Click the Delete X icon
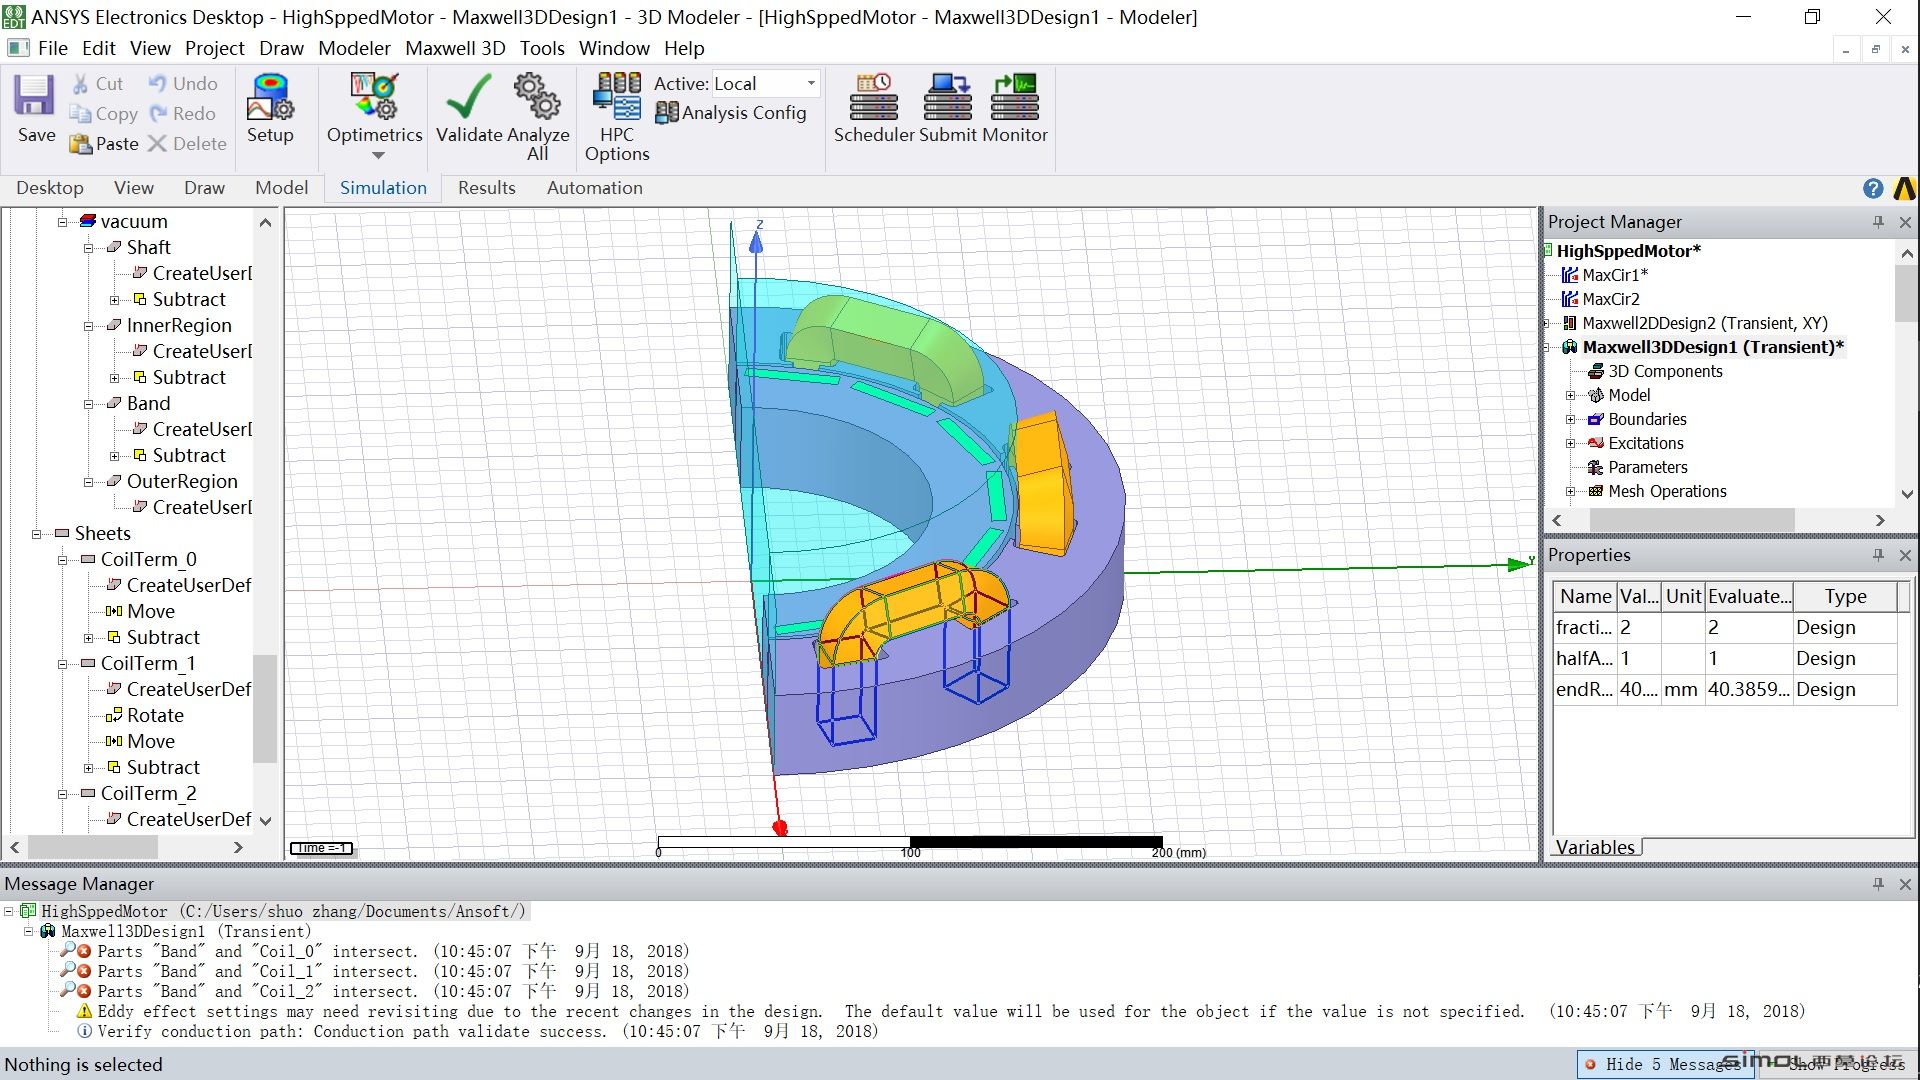This screenshot has width=1920, height=1080. coord(157,144)
